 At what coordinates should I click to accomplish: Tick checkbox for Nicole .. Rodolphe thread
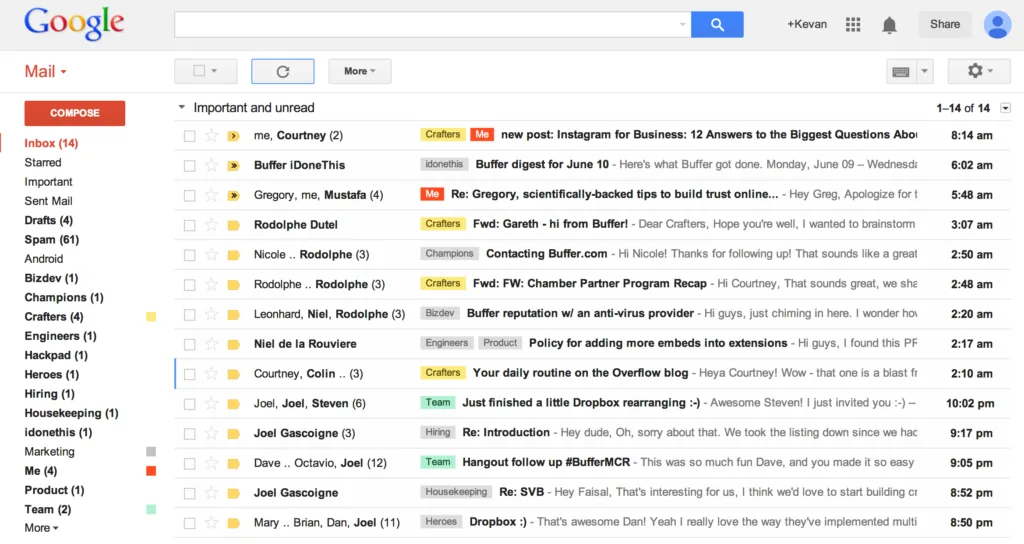[189, 255]
